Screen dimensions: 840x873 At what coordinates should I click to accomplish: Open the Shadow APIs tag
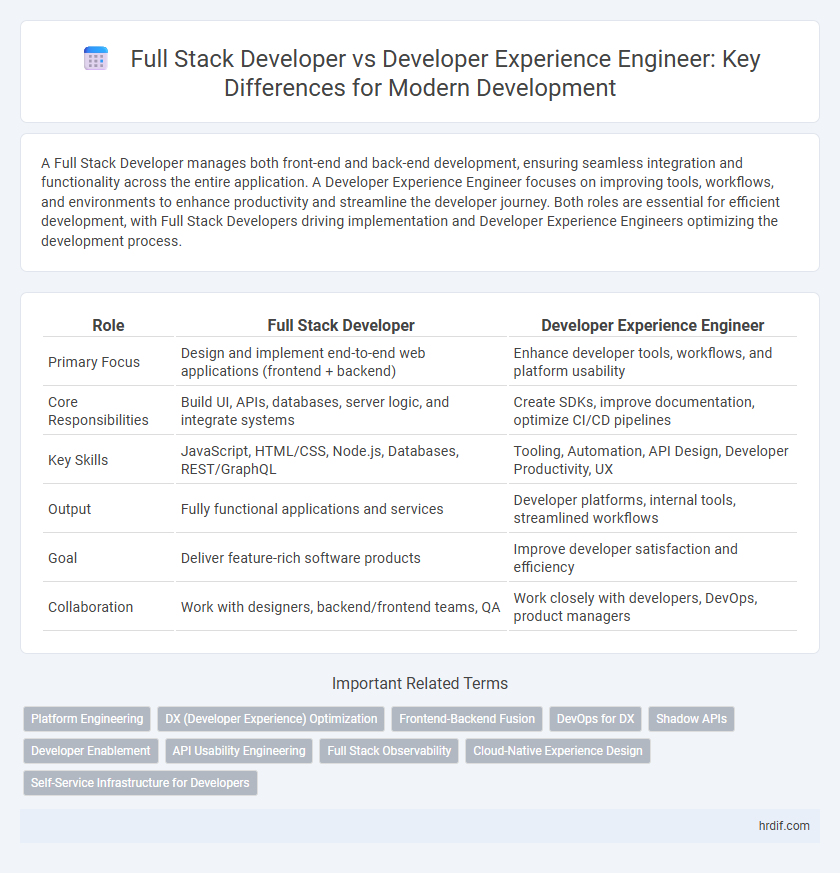(x=691, y=719)
